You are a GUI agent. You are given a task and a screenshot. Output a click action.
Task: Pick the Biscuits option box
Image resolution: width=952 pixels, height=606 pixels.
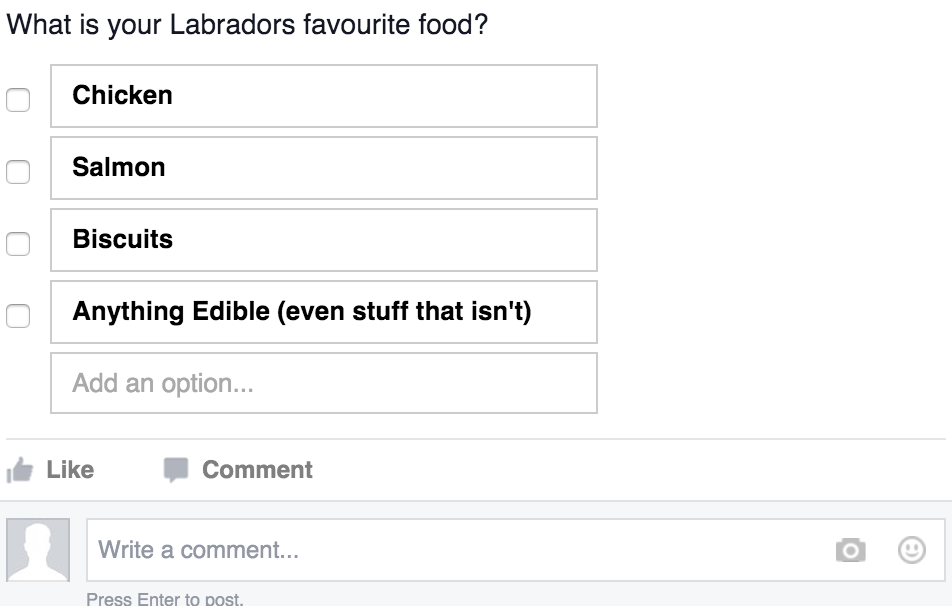point(324,240)
